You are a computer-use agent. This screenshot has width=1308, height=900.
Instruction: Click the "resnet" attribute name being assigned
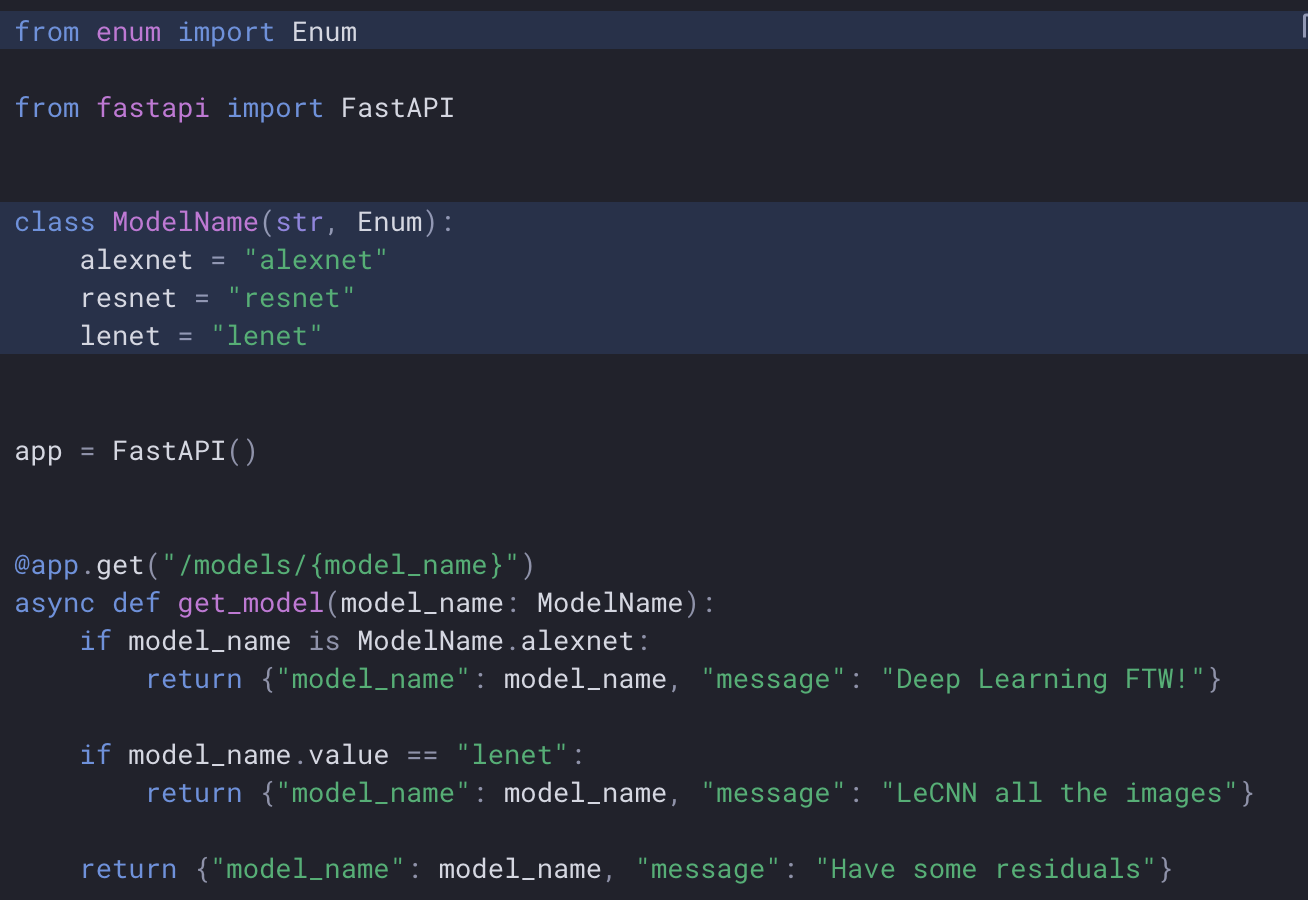[128, 298]
